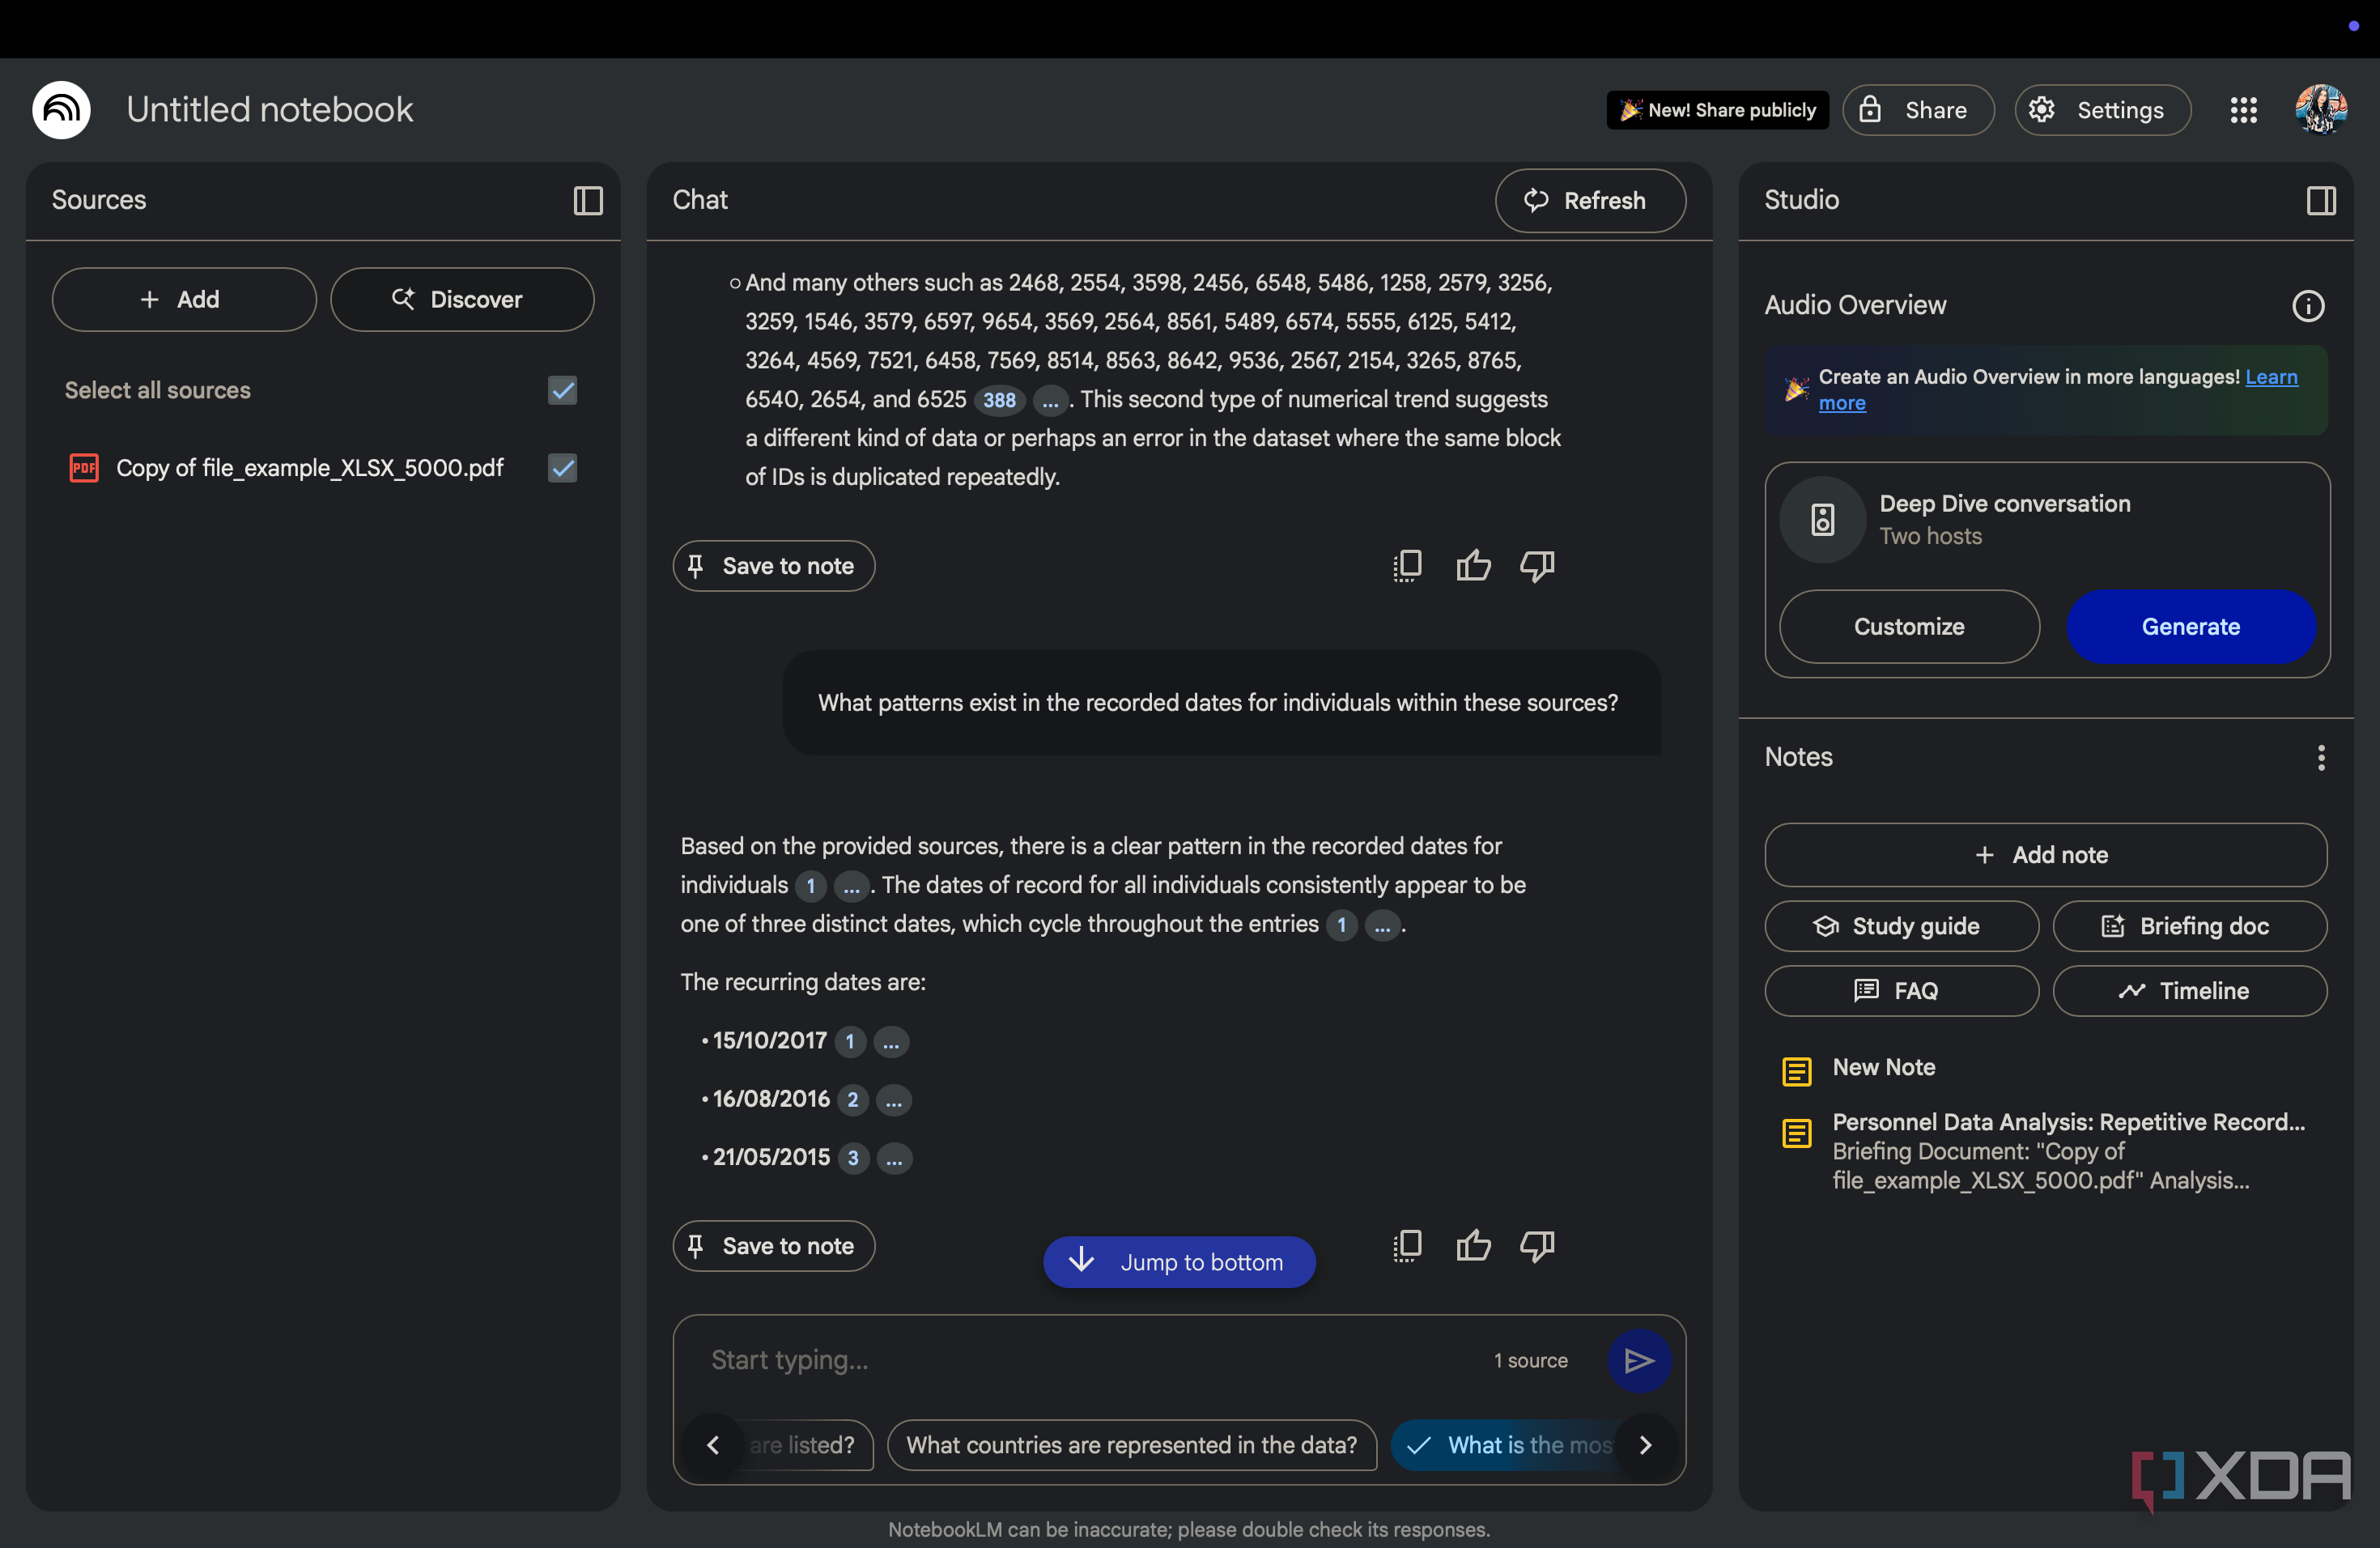This screenshot has width=2380, height=1548.
Task: Uncheck Copy of file_example_XLSX_5000.pdf source
Action: [563, 468]
